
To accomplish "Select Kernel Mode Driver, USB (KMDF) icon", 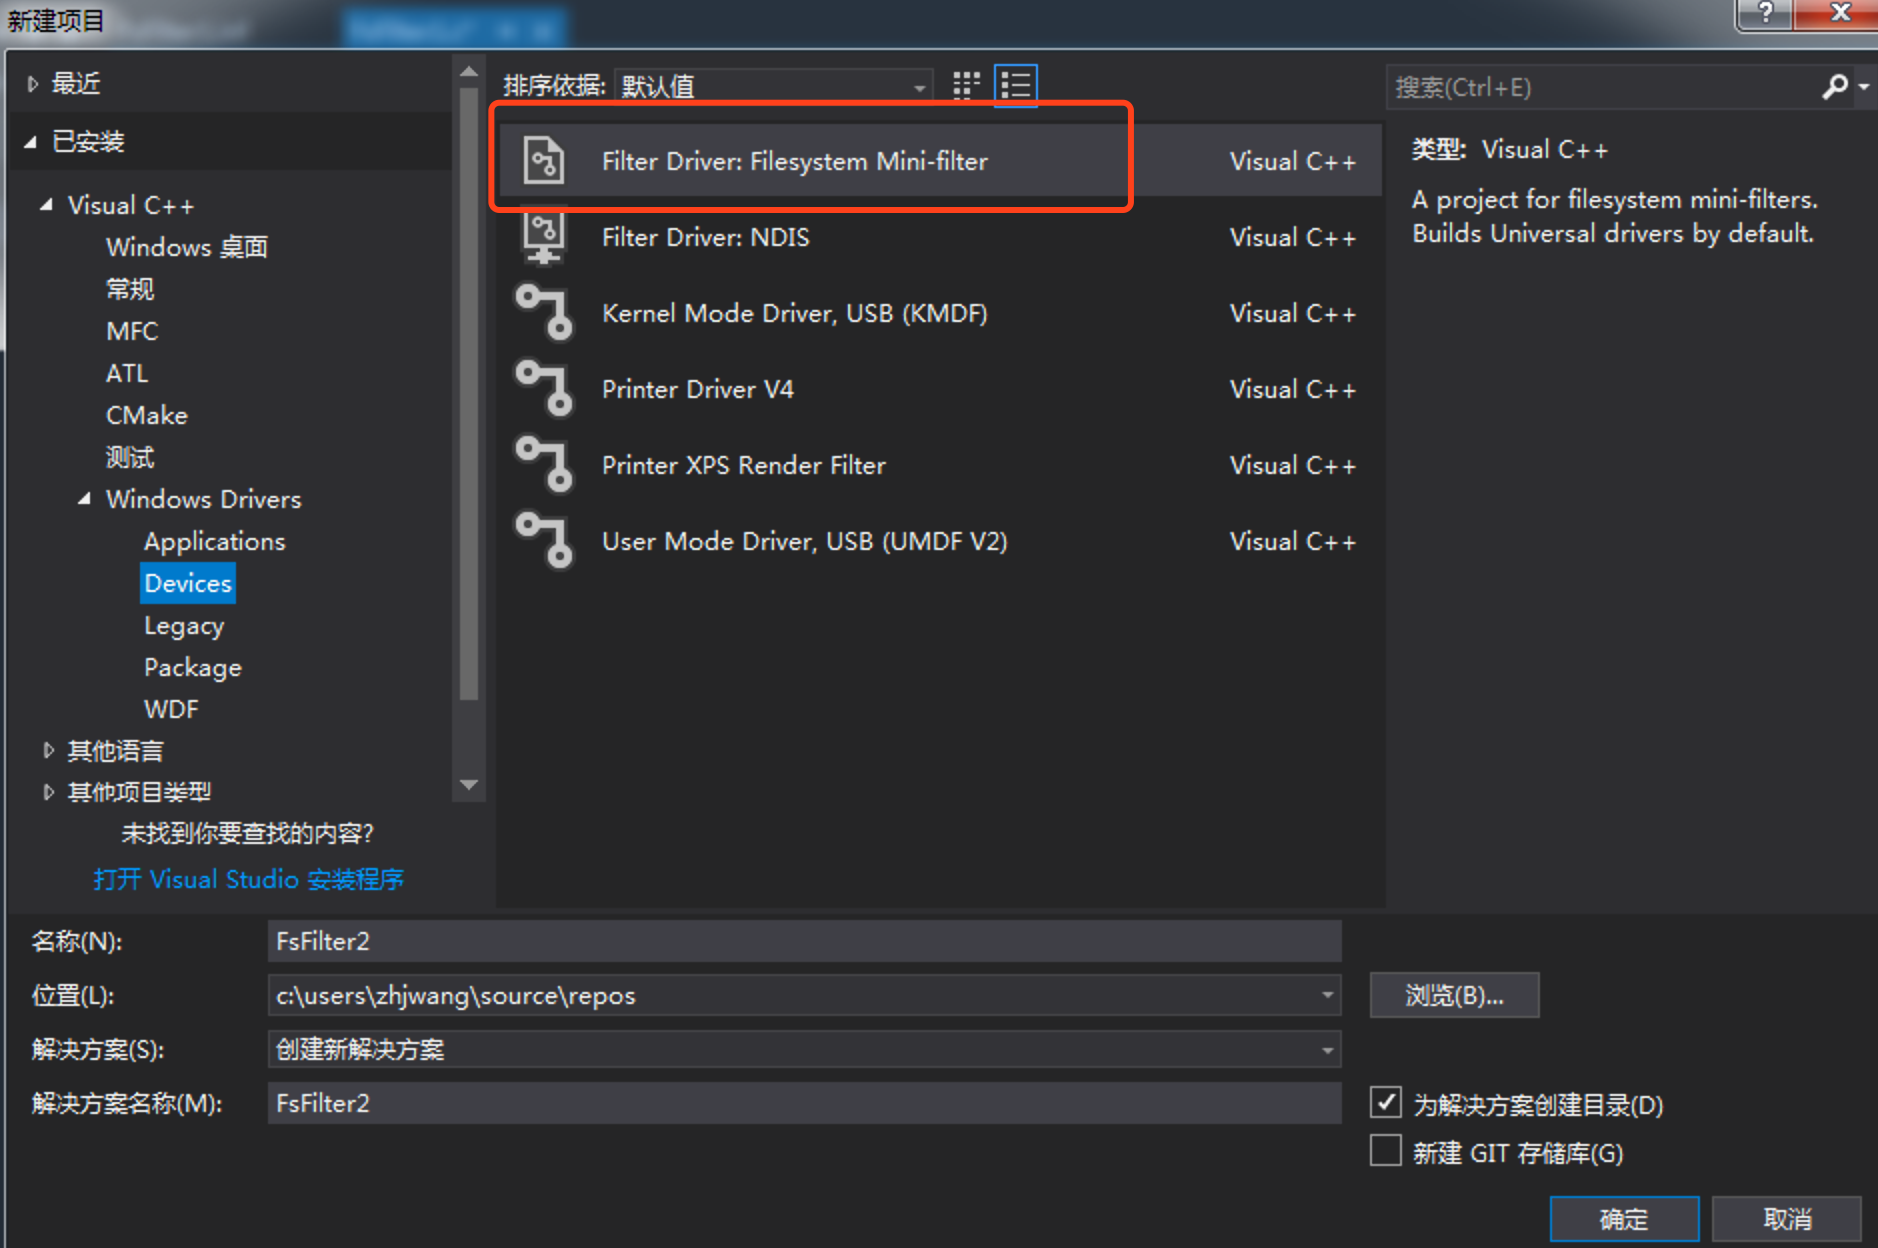I will point(544,313).
